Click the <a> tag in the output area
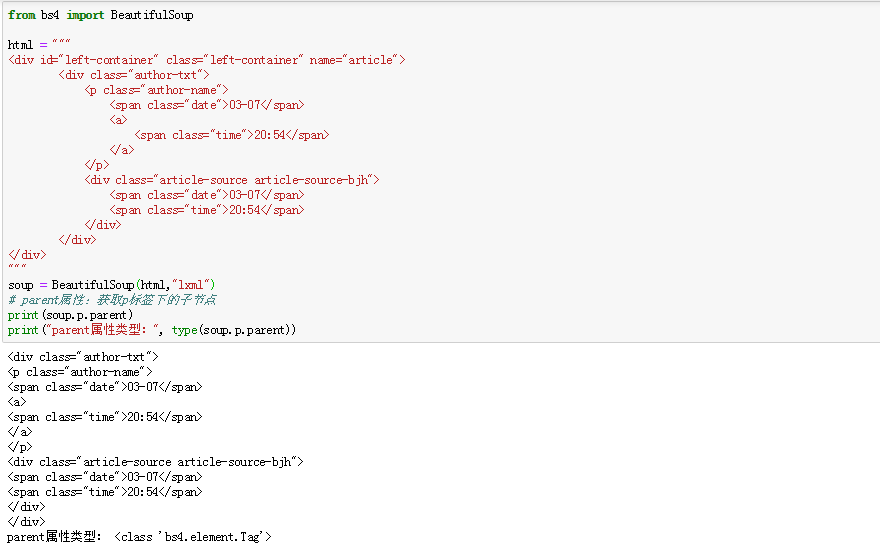Viewport: 880px width, 551px height. 17,402
